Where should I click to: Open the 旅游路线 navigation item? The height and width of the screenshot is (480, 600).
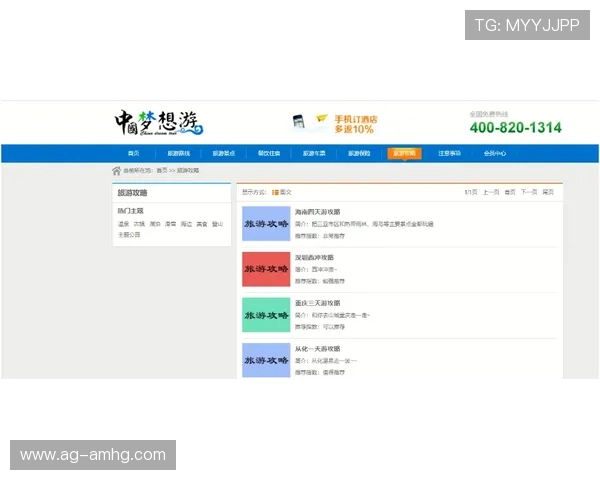tap(179, 153)
